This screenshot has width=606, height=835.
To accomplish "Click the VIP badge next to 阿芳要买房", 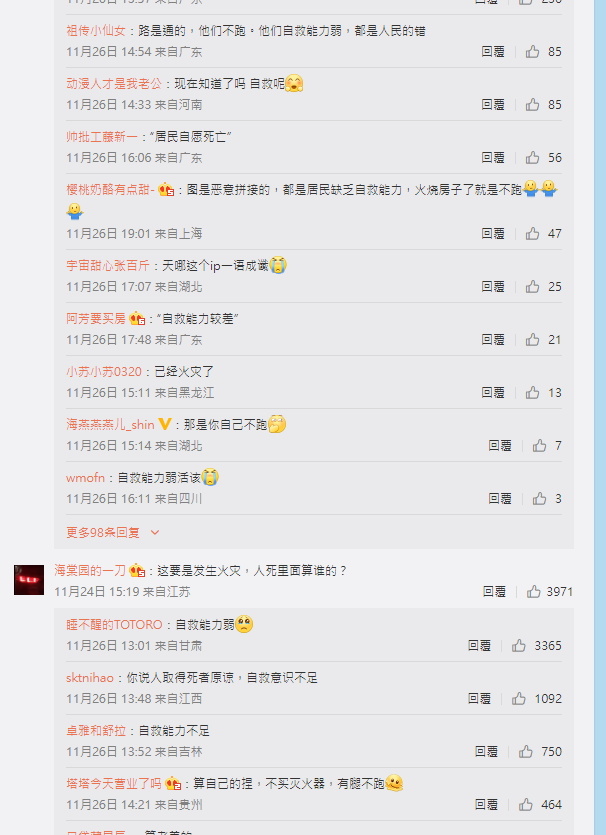I will pos(137,318).
